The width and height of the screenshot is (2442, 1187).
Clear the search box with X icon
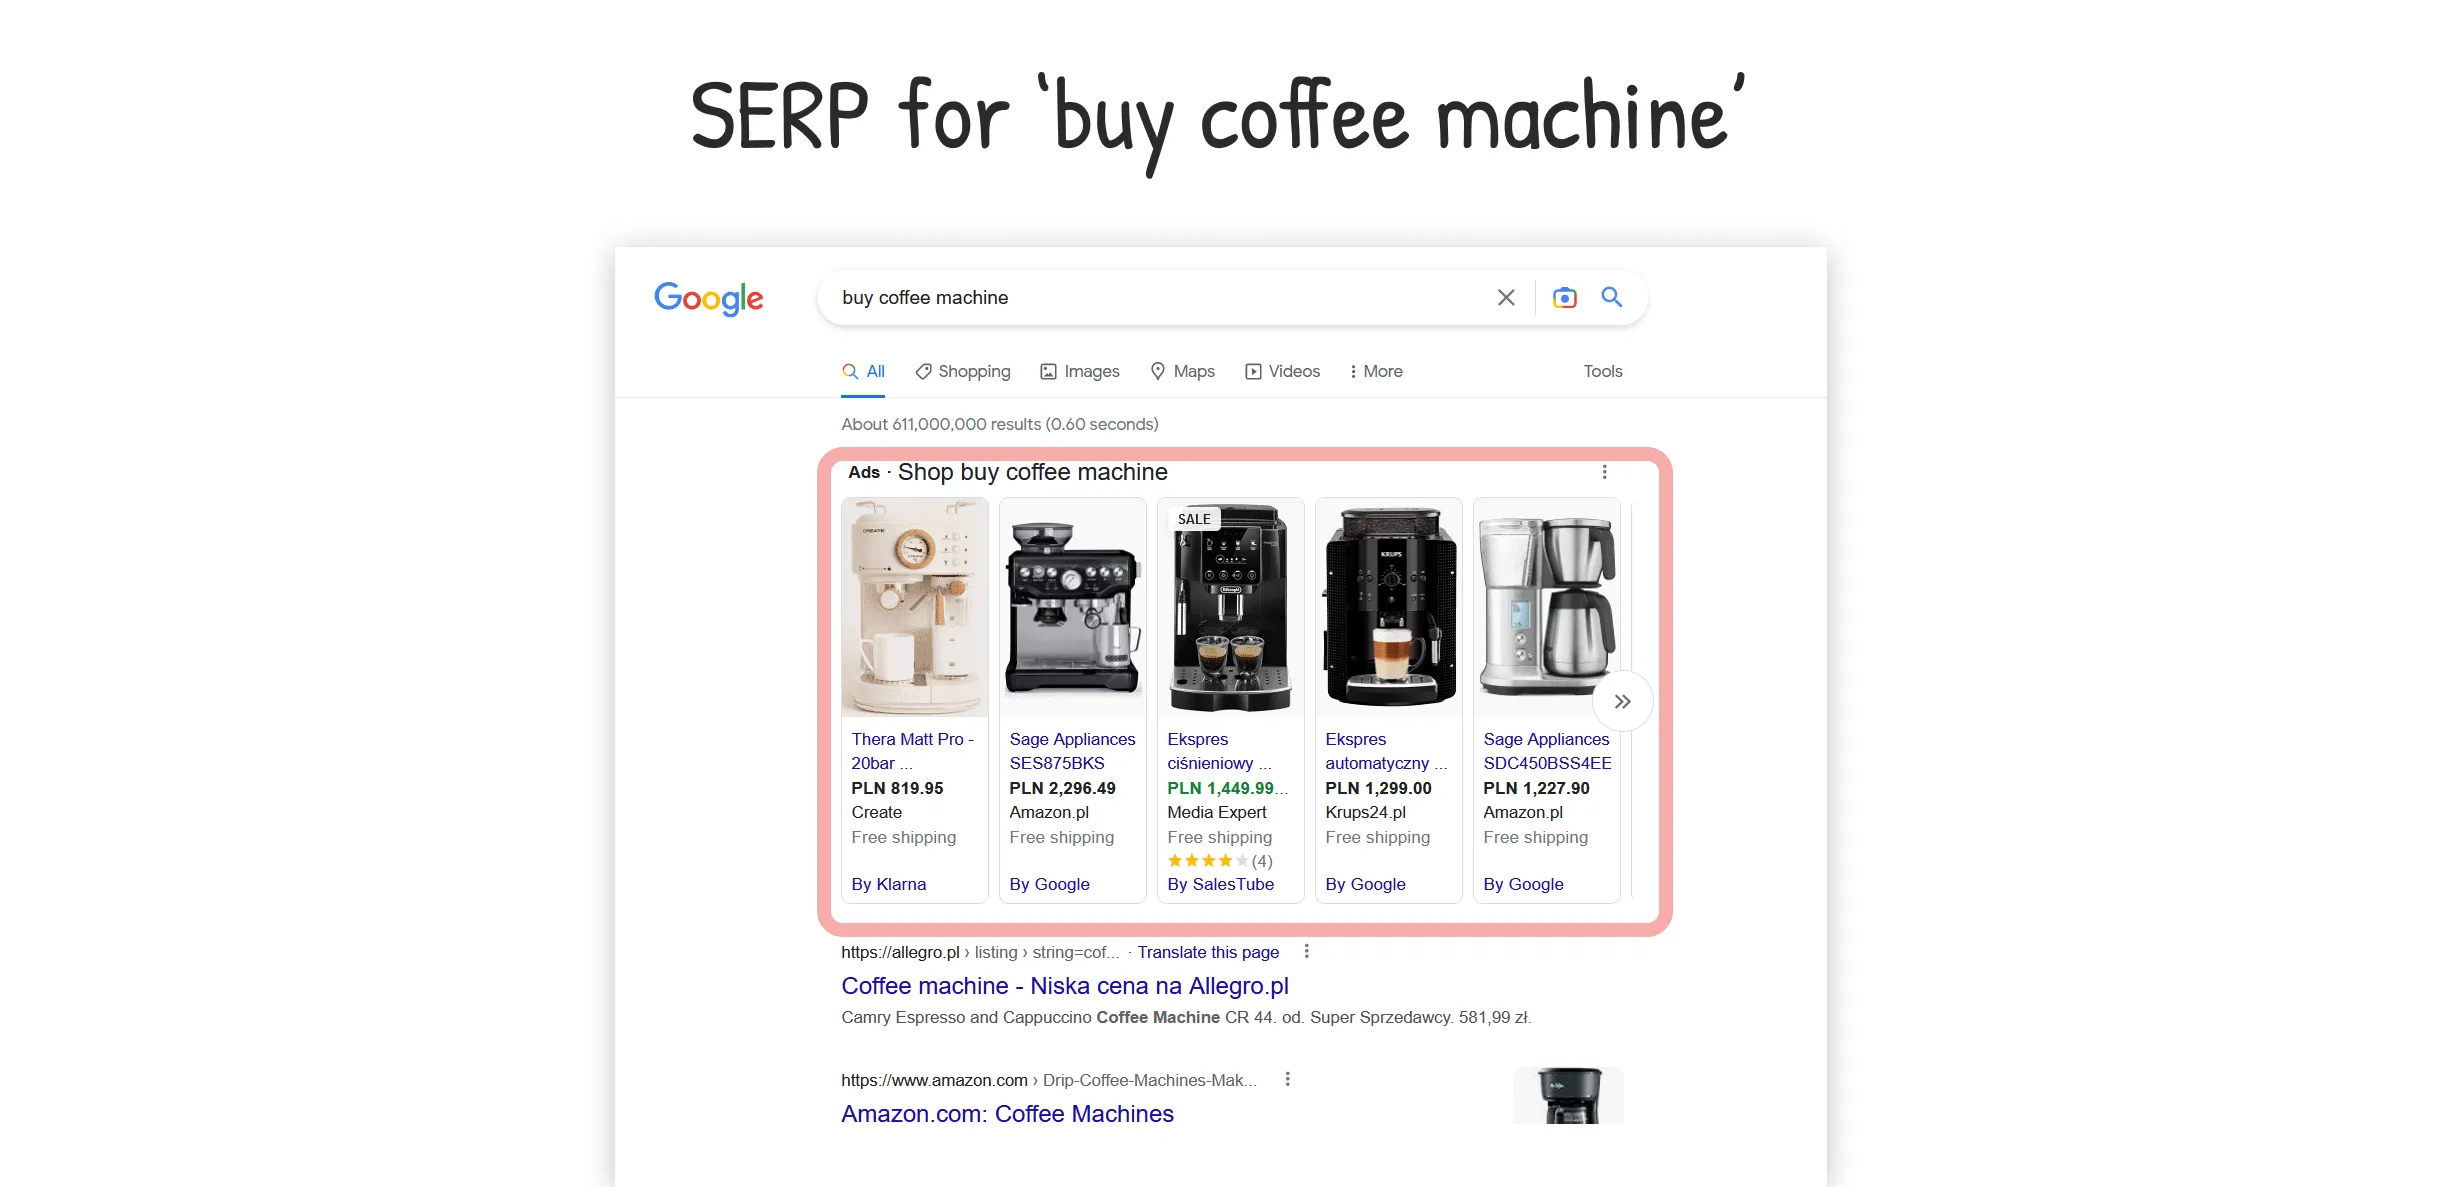[1505, 298]
